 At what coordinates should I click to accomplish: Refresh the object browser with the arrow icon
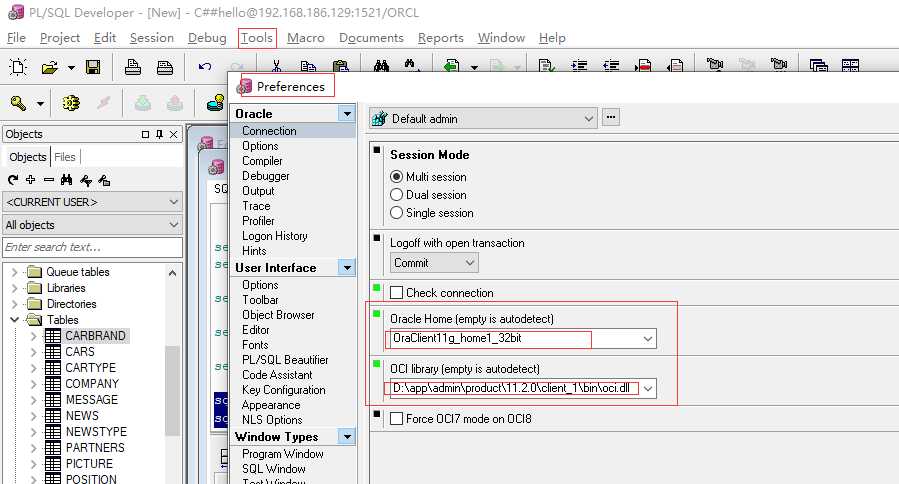pyautogui.click(x=13, y=180)
